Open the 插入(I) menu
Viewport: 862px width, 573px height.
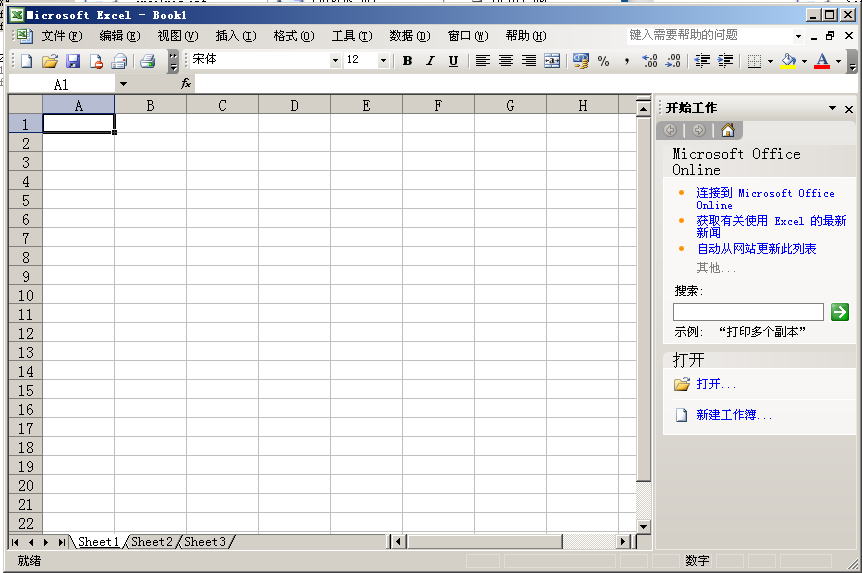pos(236,36)
